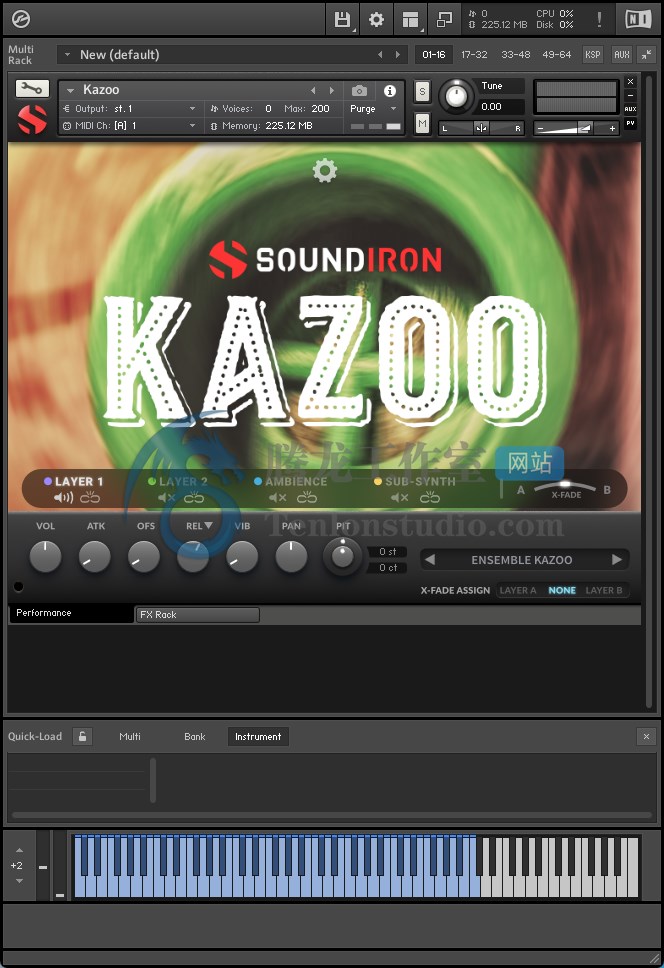Toggle the Solo S button
Viewport: 664px width, 968px height.
click(x=422, y=91)
